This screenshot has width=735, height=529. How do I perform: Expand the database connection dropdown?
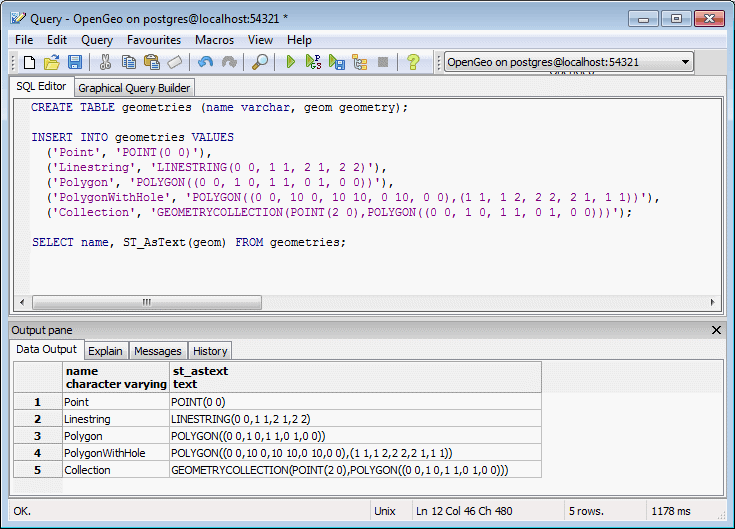click(685, 62)
